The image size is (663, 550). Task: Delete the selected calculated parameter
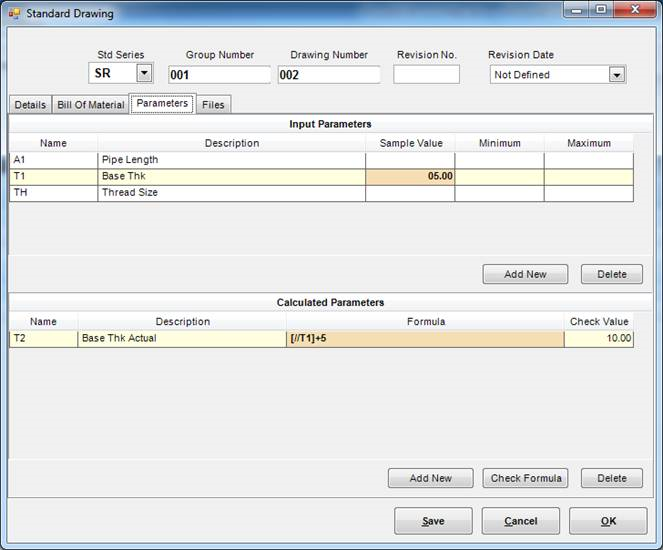click(x=611, y=478)
